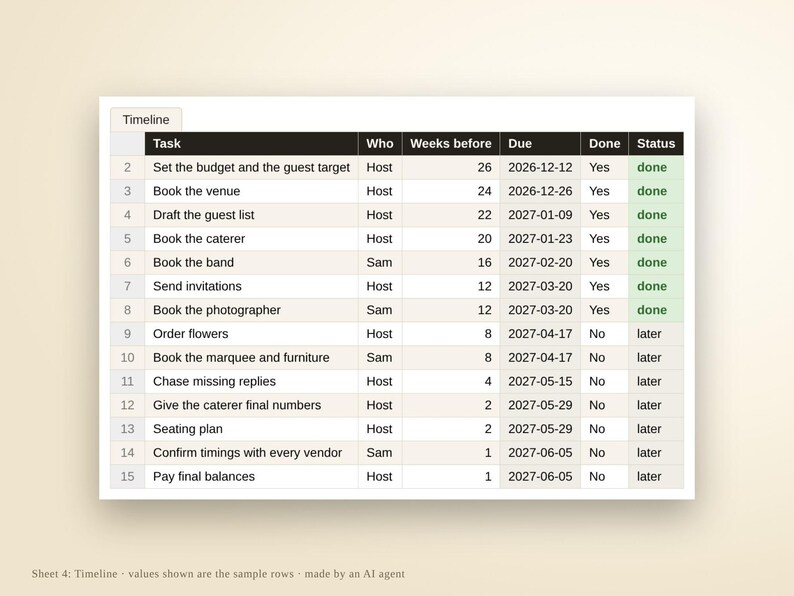Select row number 15
The width and height of the screenshot is (794, 596).
(x=128, y=477)
